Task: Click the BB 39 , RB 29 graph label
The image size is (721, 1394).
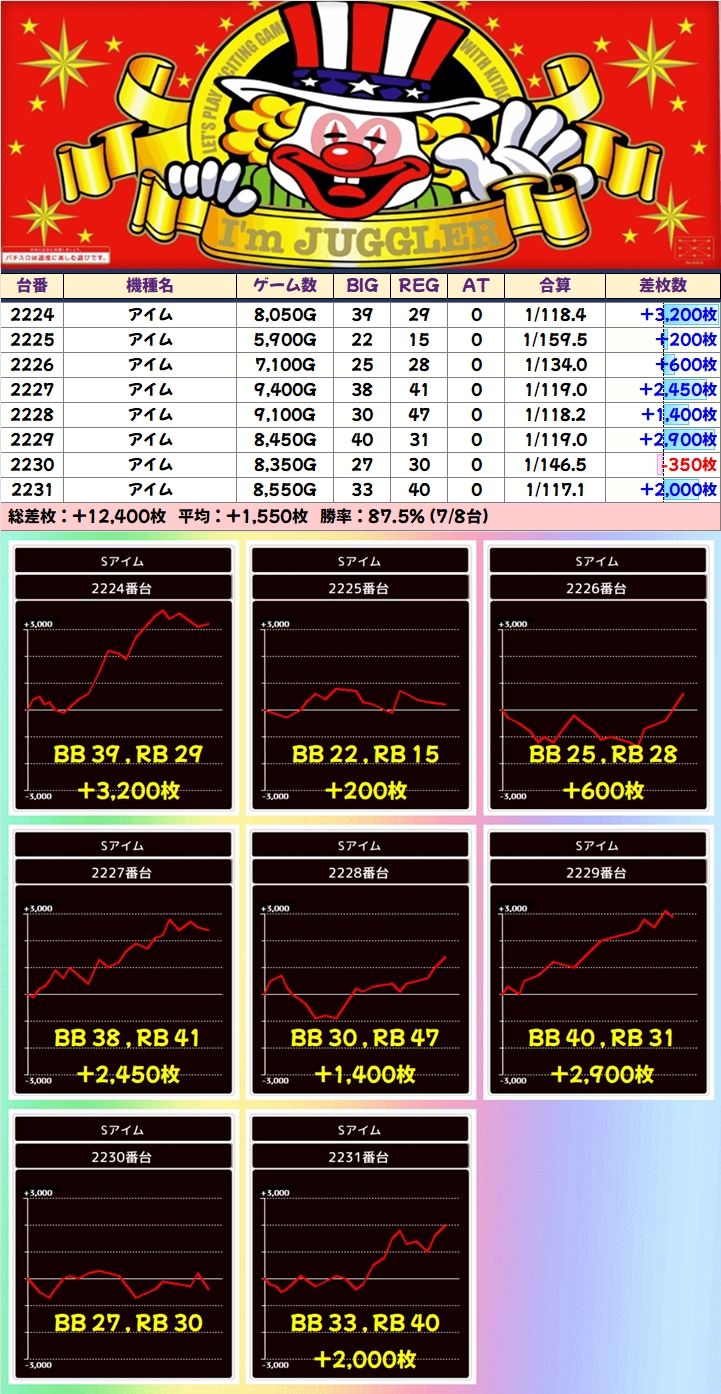Action: point(129,754)
